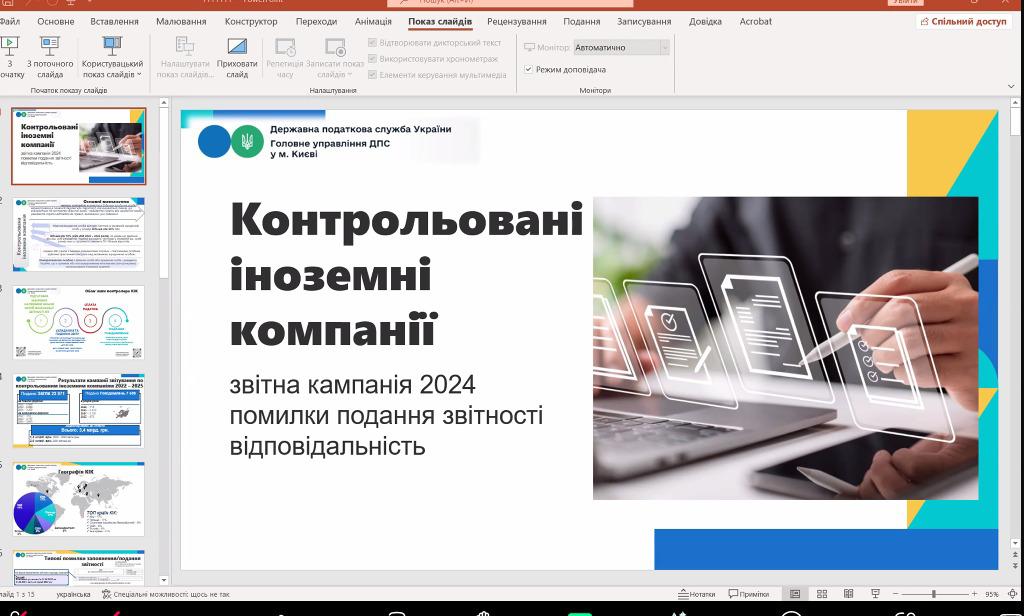Click the українська language indicator in status bar

click(x=73, y=594)
